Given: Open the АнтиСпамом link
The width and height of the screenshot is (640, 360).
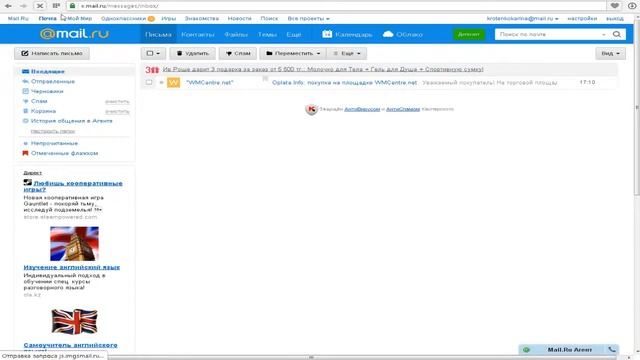Looking at the screenshot, I should [x=403, y=109].
